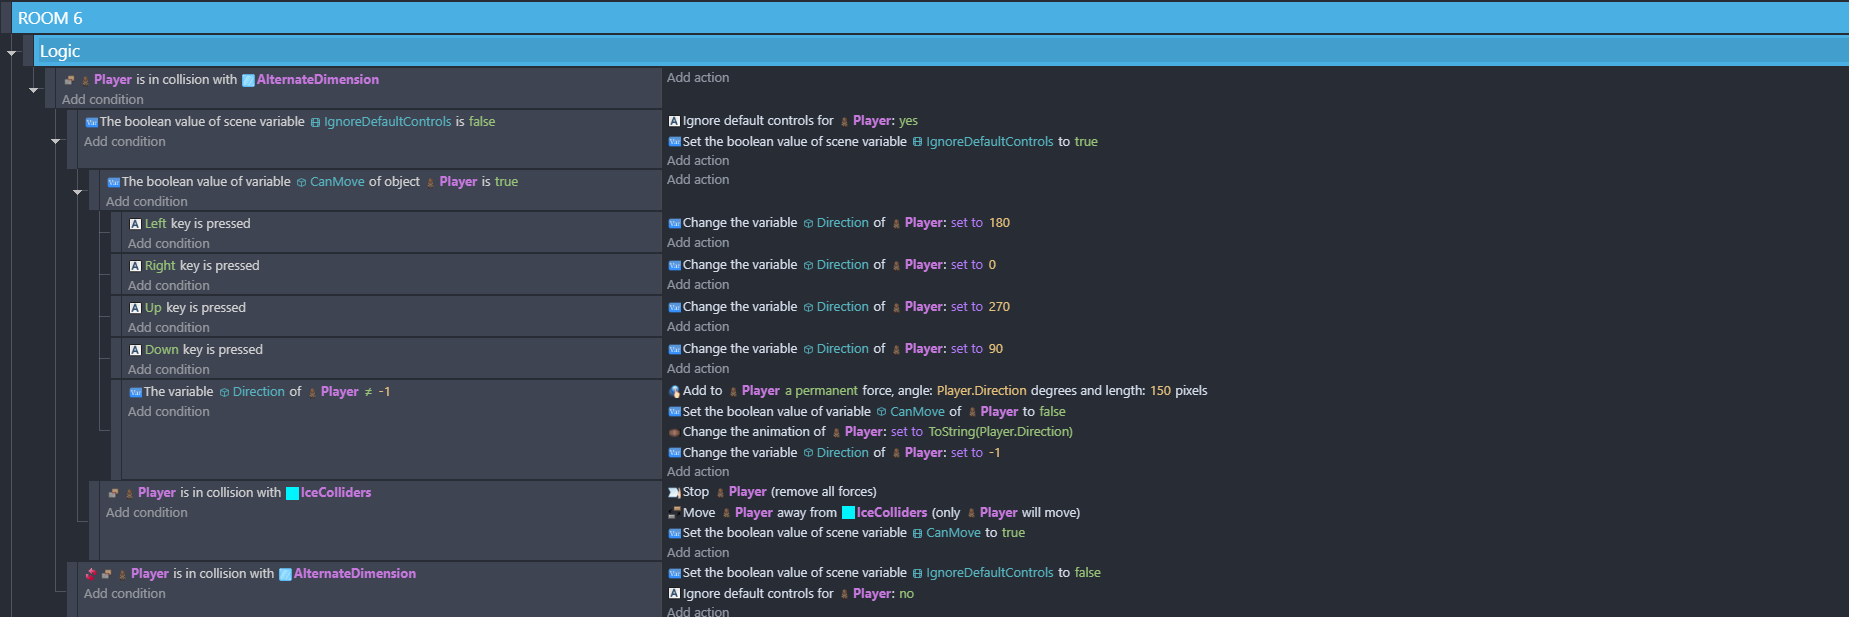The image size is (1849, 617).
Task: Click Direction variable in Player ≠ -1 condition
Action: coord(259,392)
